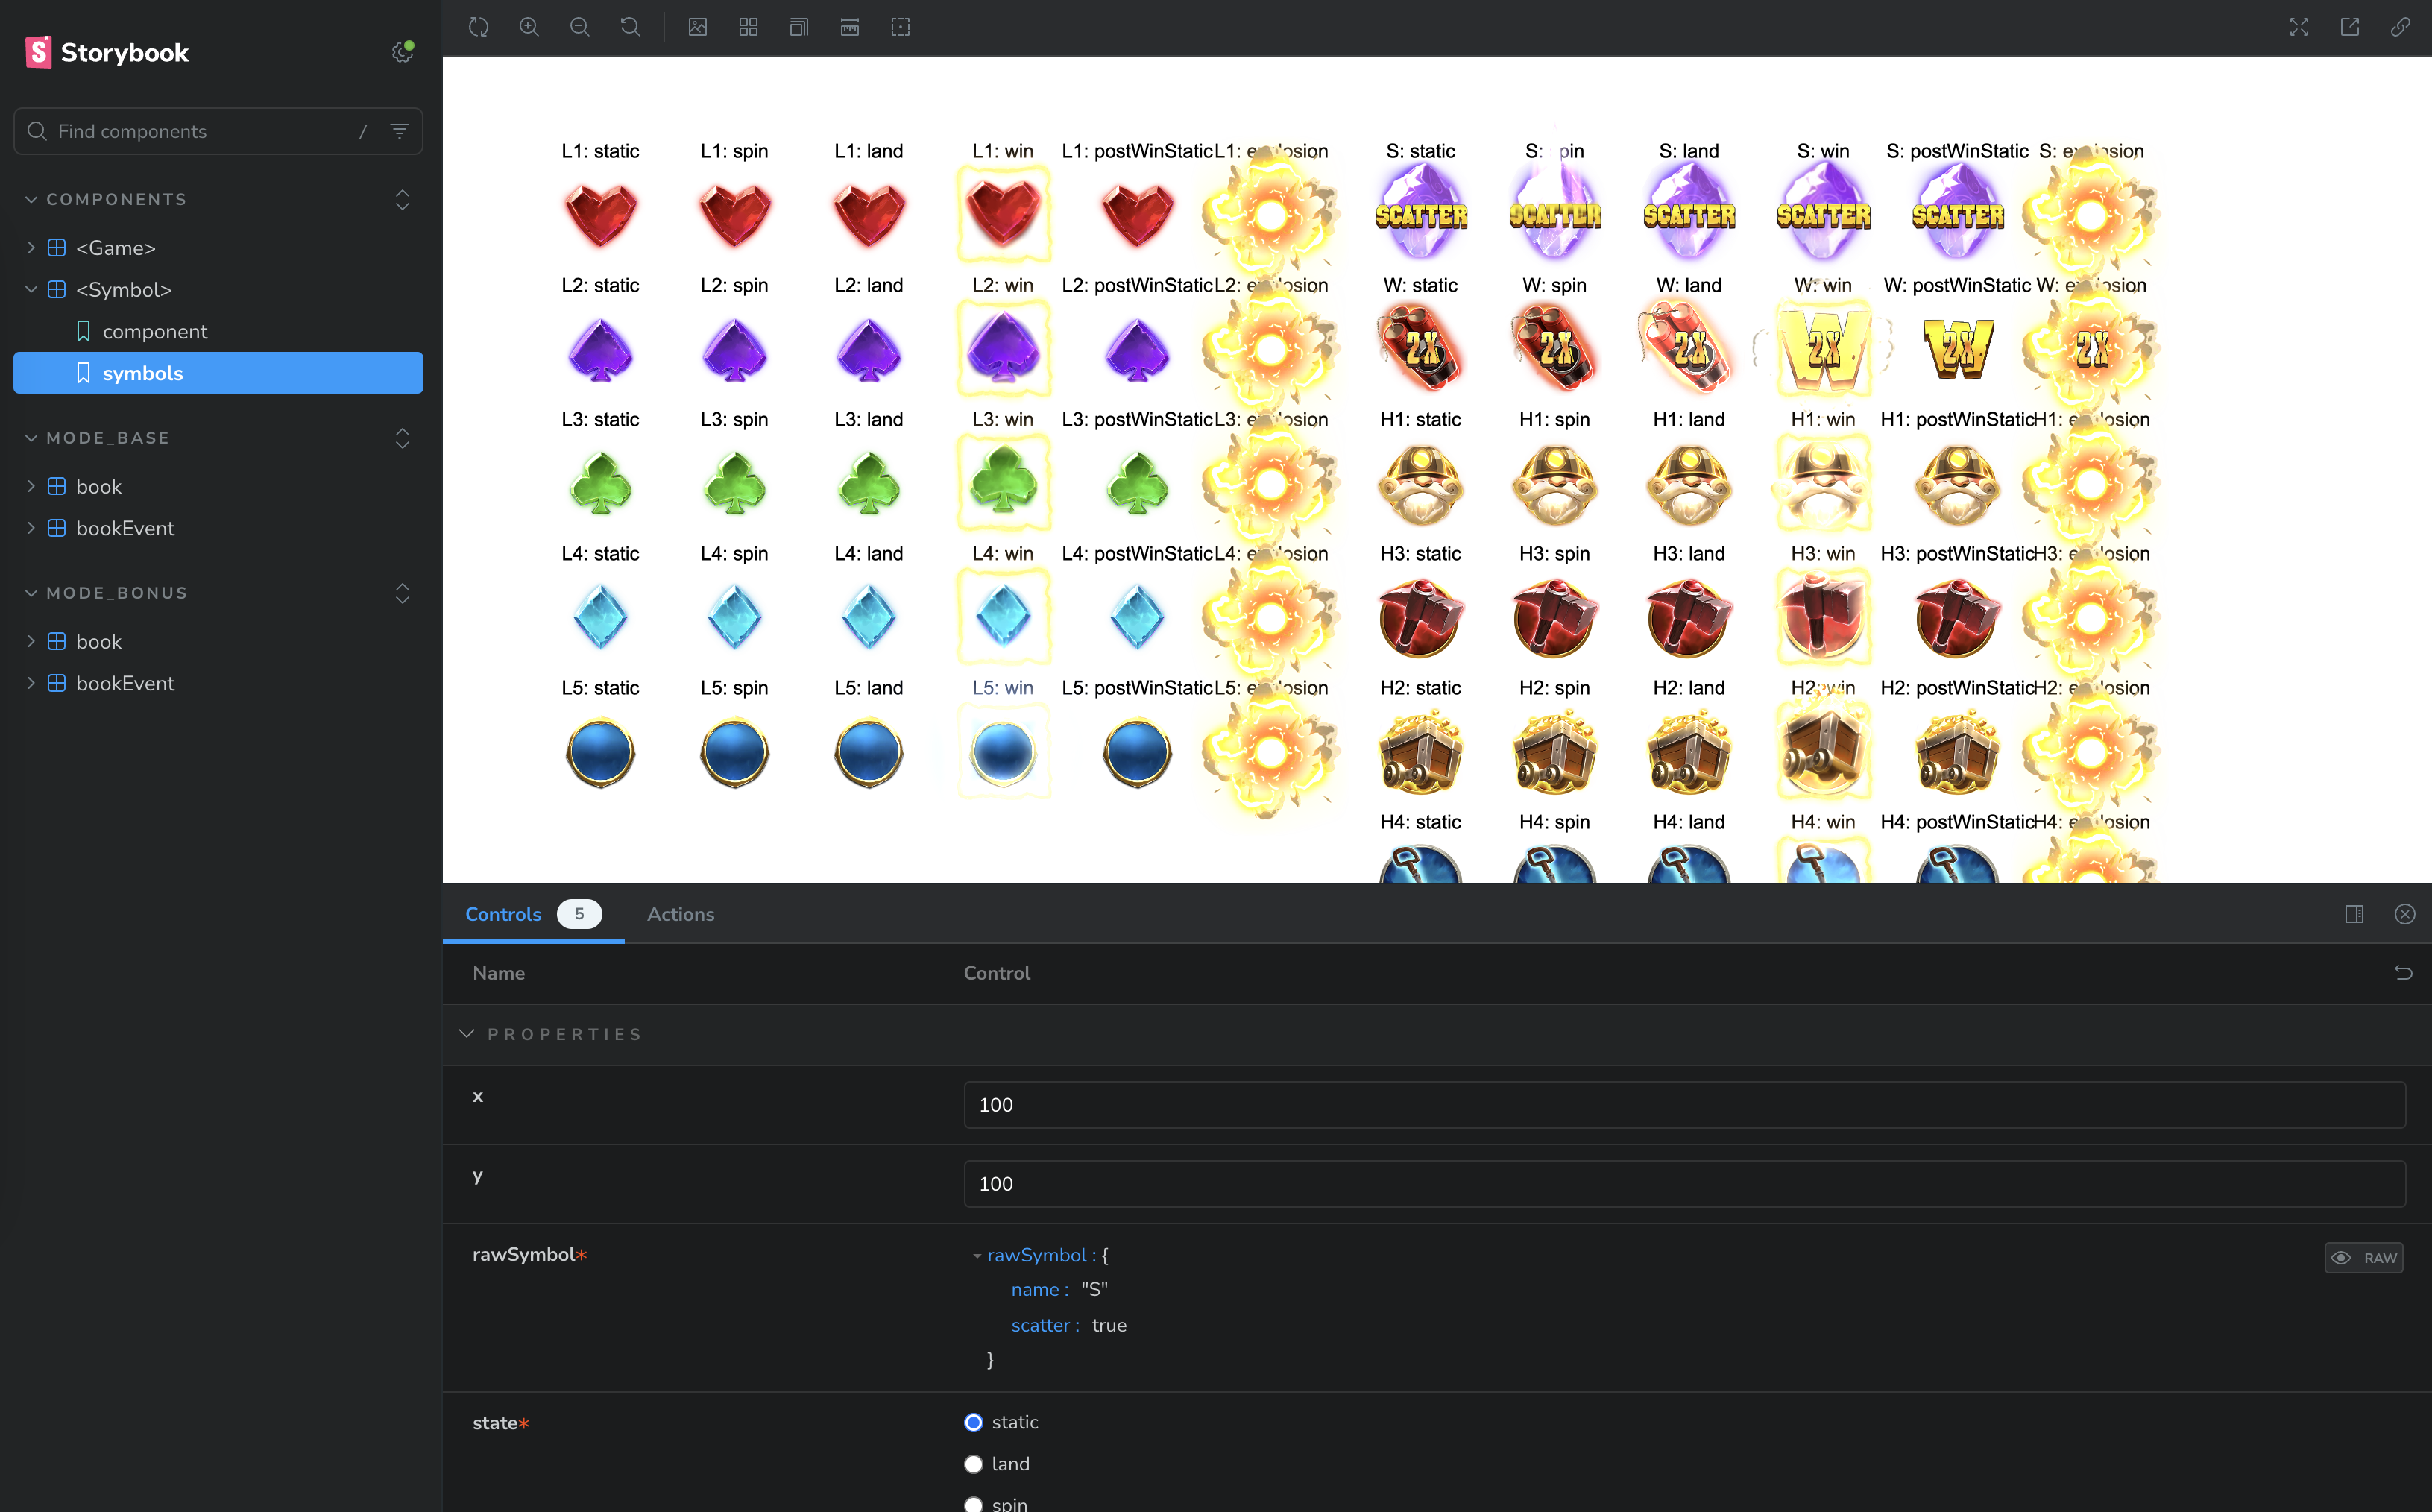Image resolution: width=2432 pixels, height=1512 pixels.
Task: Reset canvas zoom level
Action: point(630,27)
